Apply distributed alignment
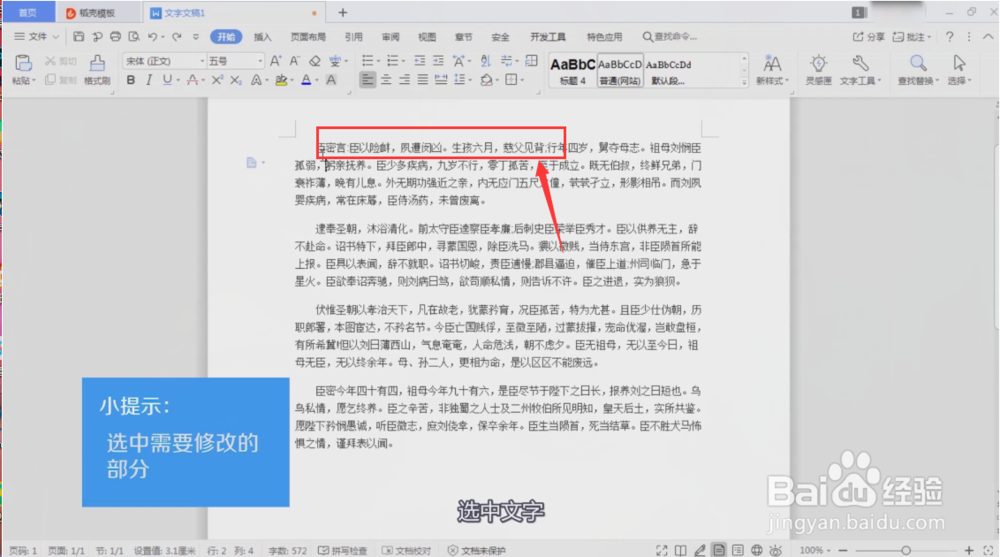The image size is (1000, 557). (441, 80)
